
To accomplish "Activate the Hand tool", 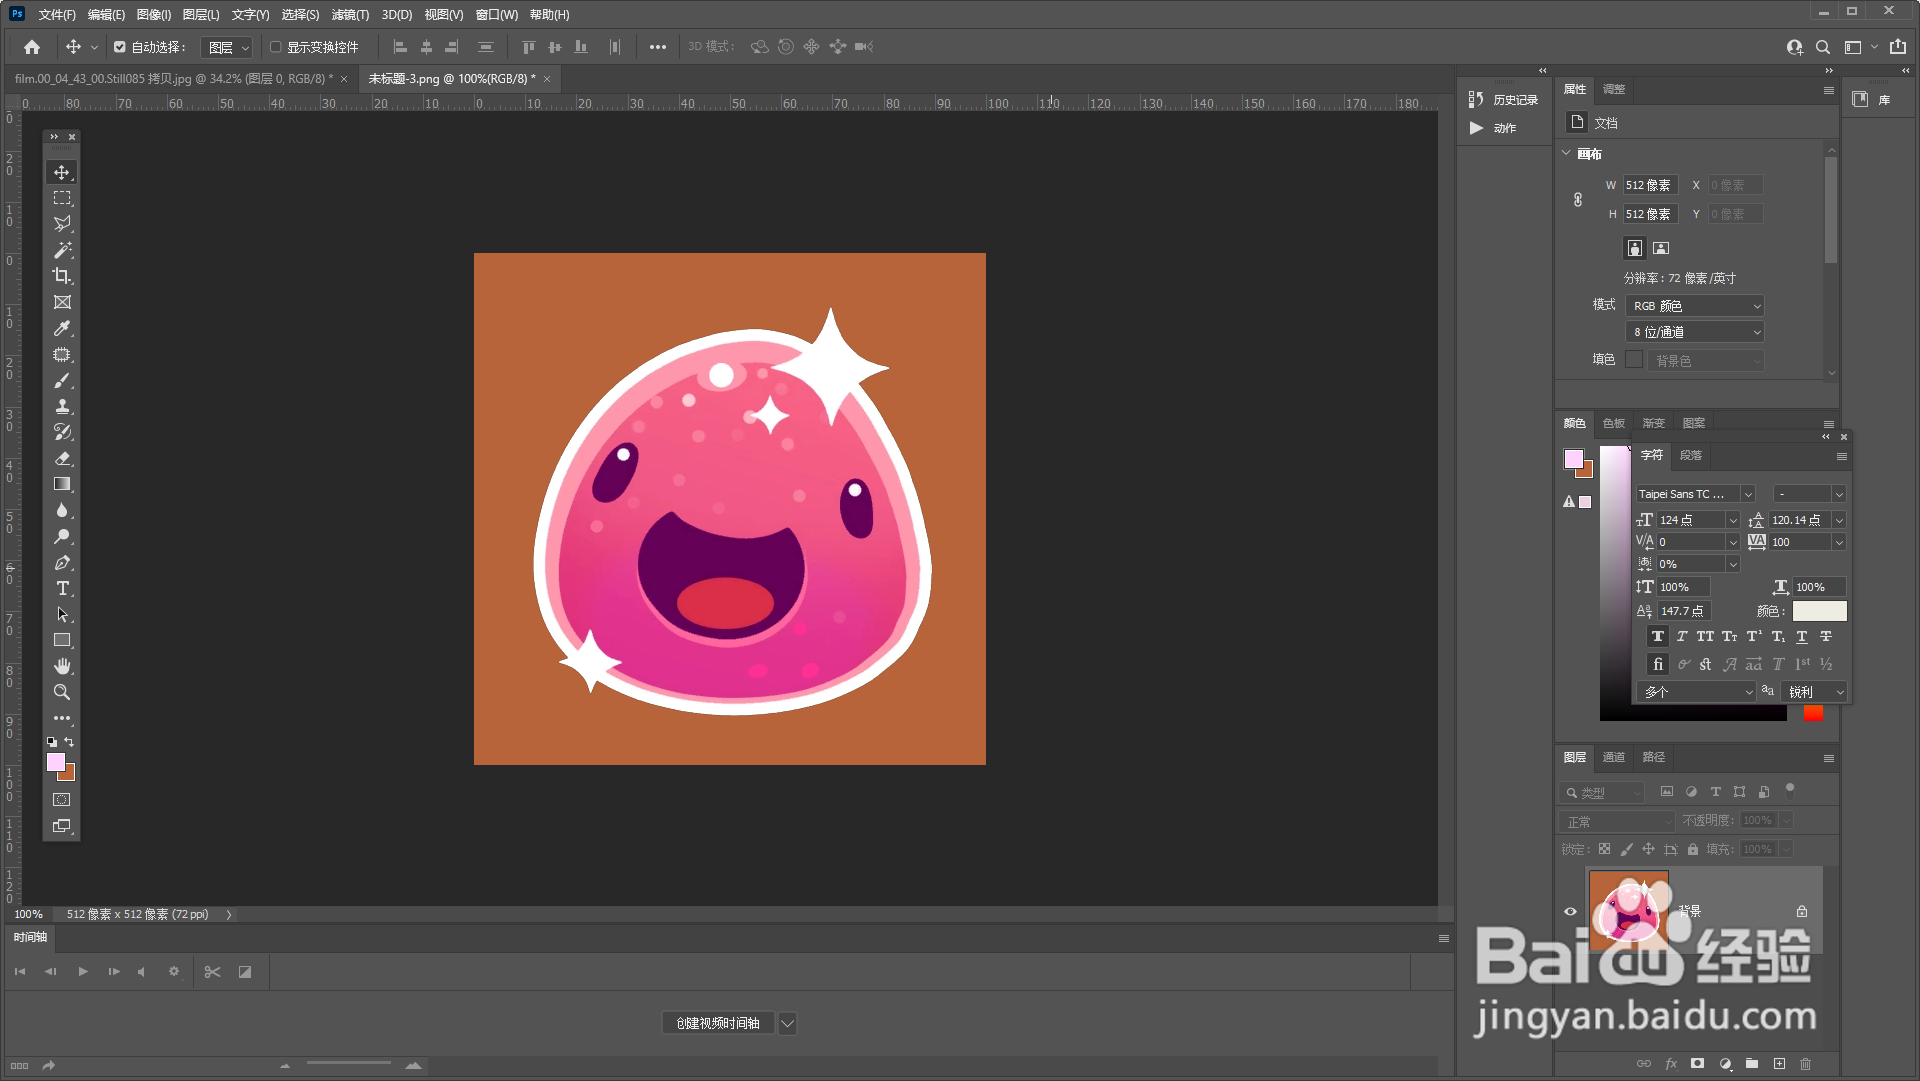I will (x=62, y=666).
